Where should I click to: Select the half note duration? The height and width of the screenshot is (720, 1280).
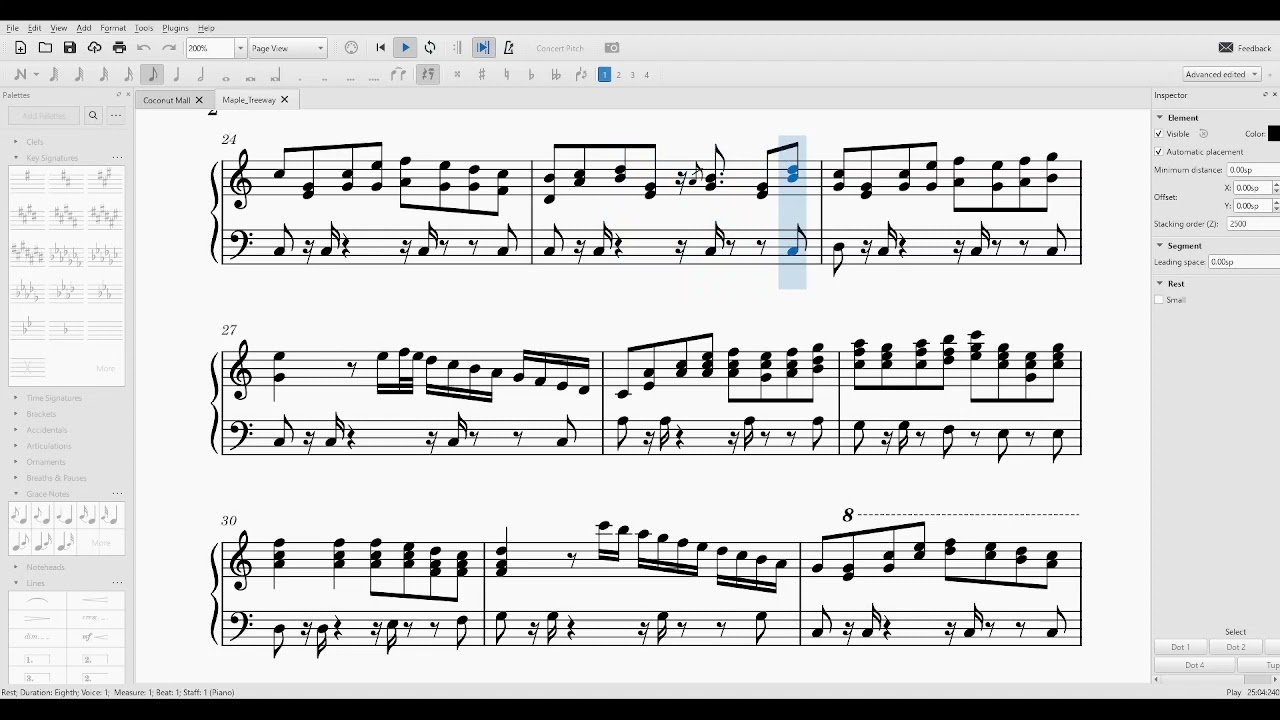tap(201, 75)
